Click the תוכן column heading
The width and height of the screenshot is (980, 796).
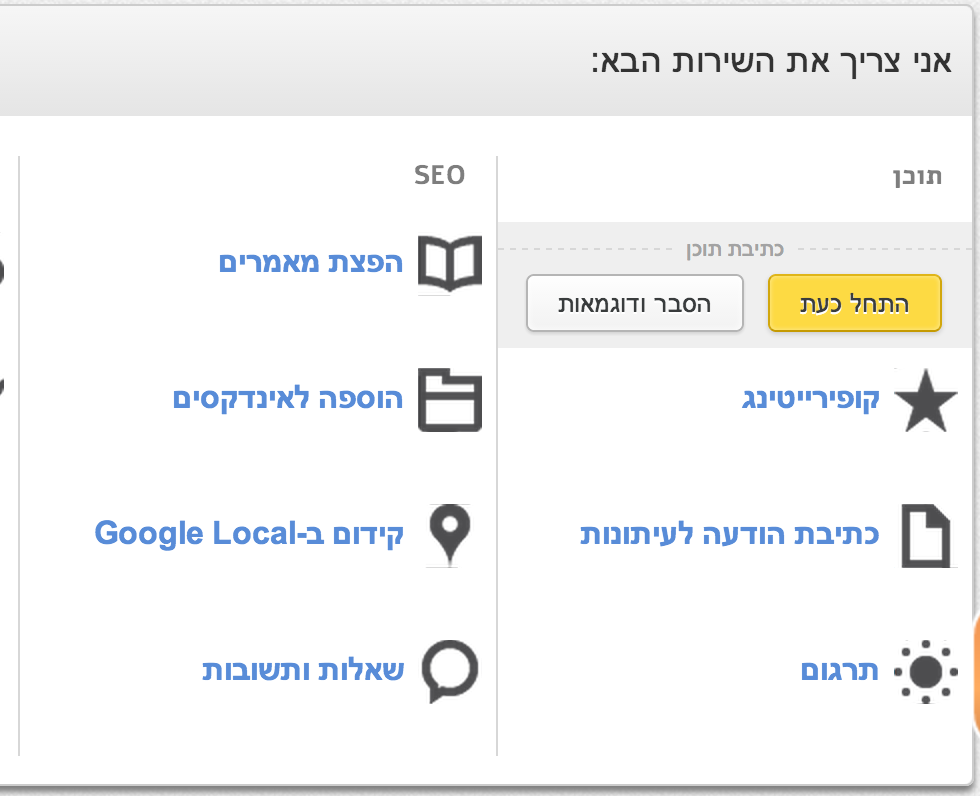[x=917, y=176]
